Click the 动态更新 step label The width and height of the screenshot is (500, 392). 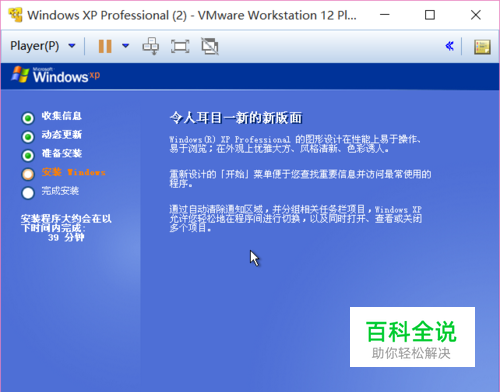click(x=62, y=135)
